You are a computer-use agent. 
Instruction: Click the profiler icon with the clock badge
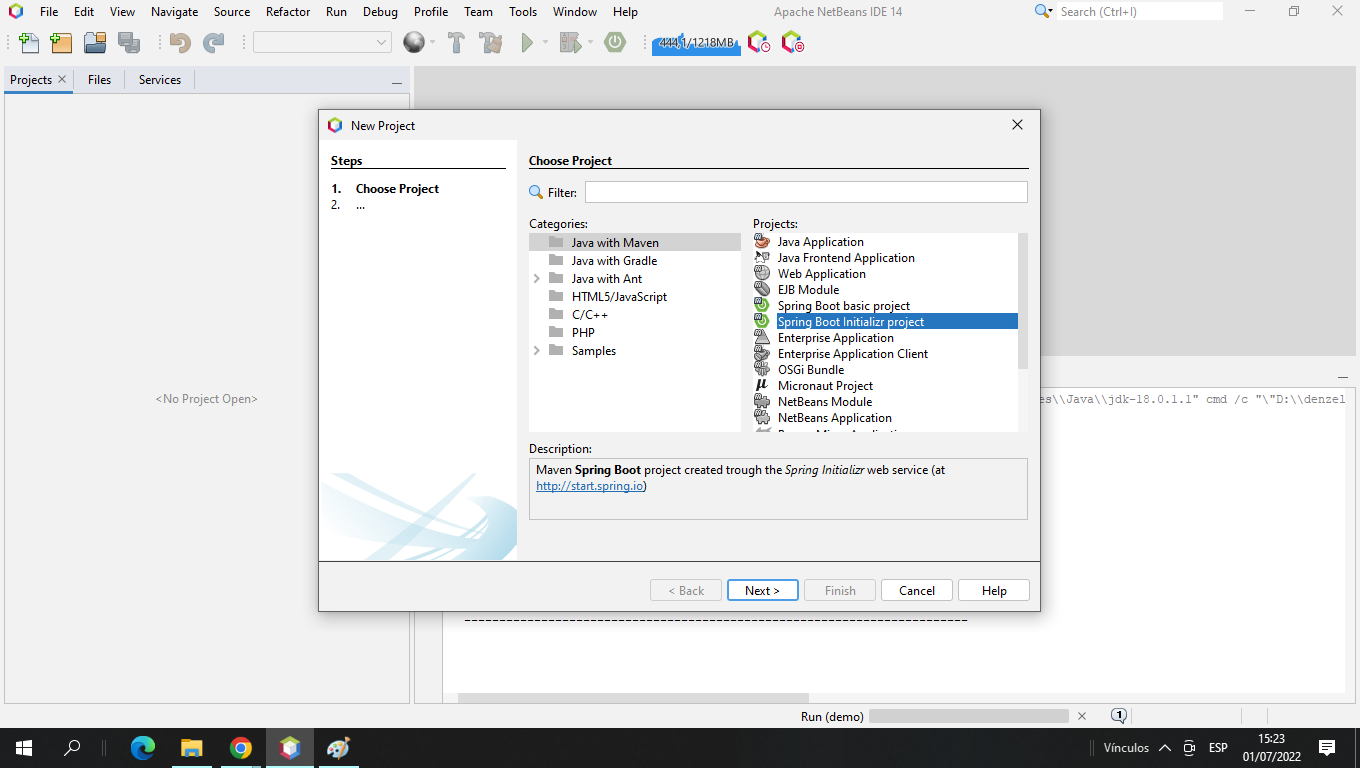pos(759,42)
